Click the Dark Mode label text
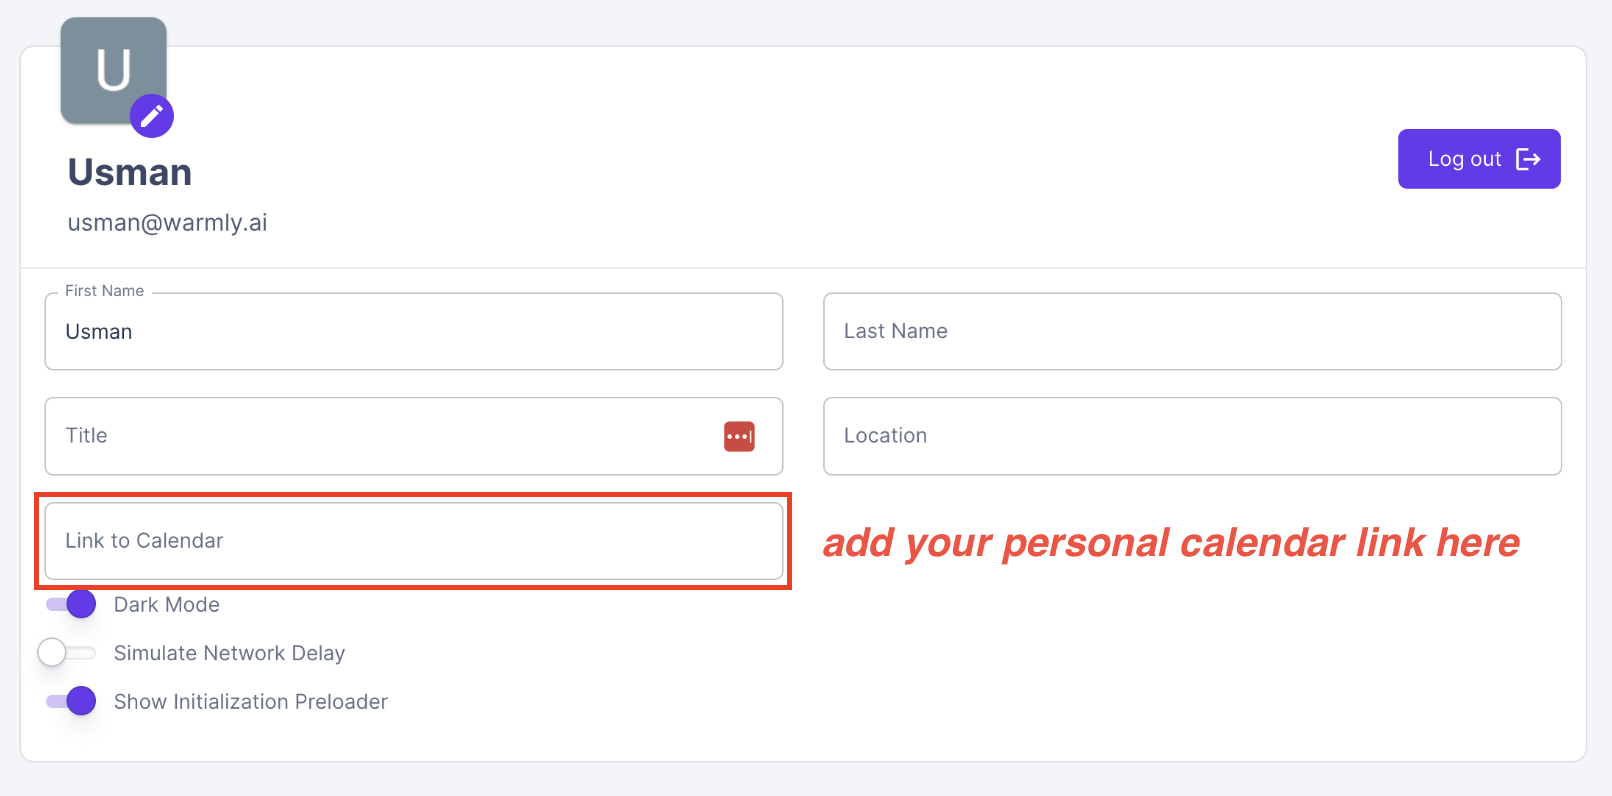 pyautogui.click(x=167, y=605)
